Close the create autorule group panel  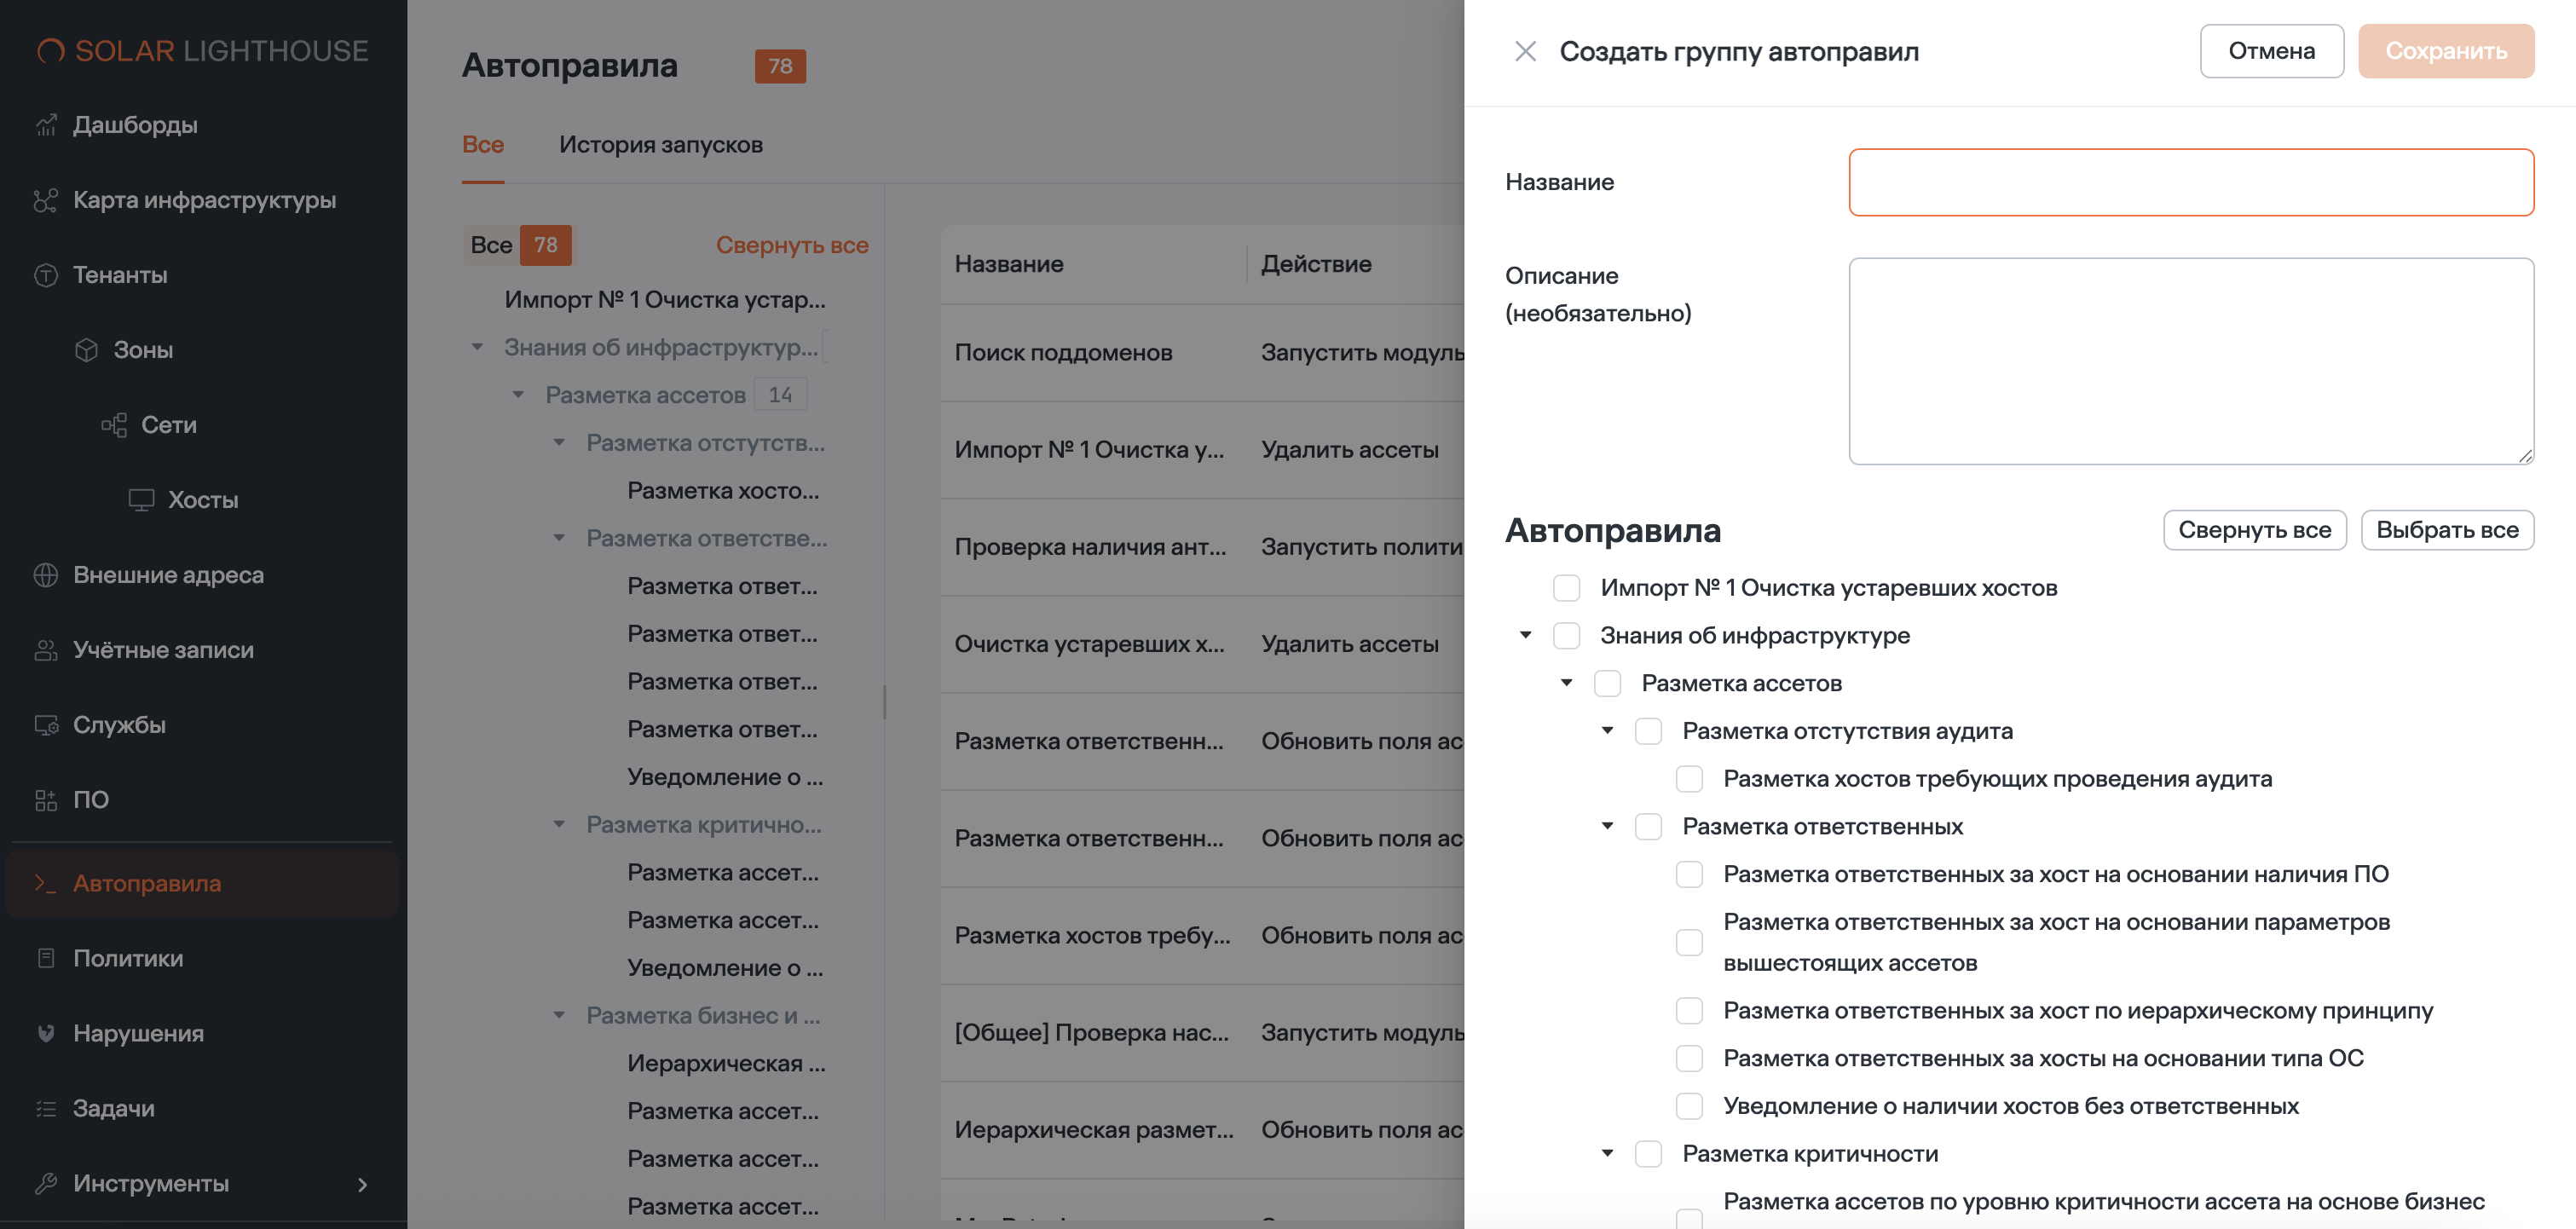[x=1525, y=51]
